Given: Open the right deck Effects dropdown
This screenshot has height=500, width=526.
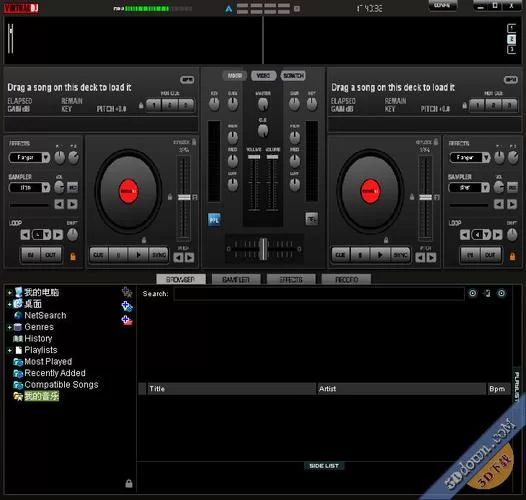Looking at the screenshot, I should [486, 157].
